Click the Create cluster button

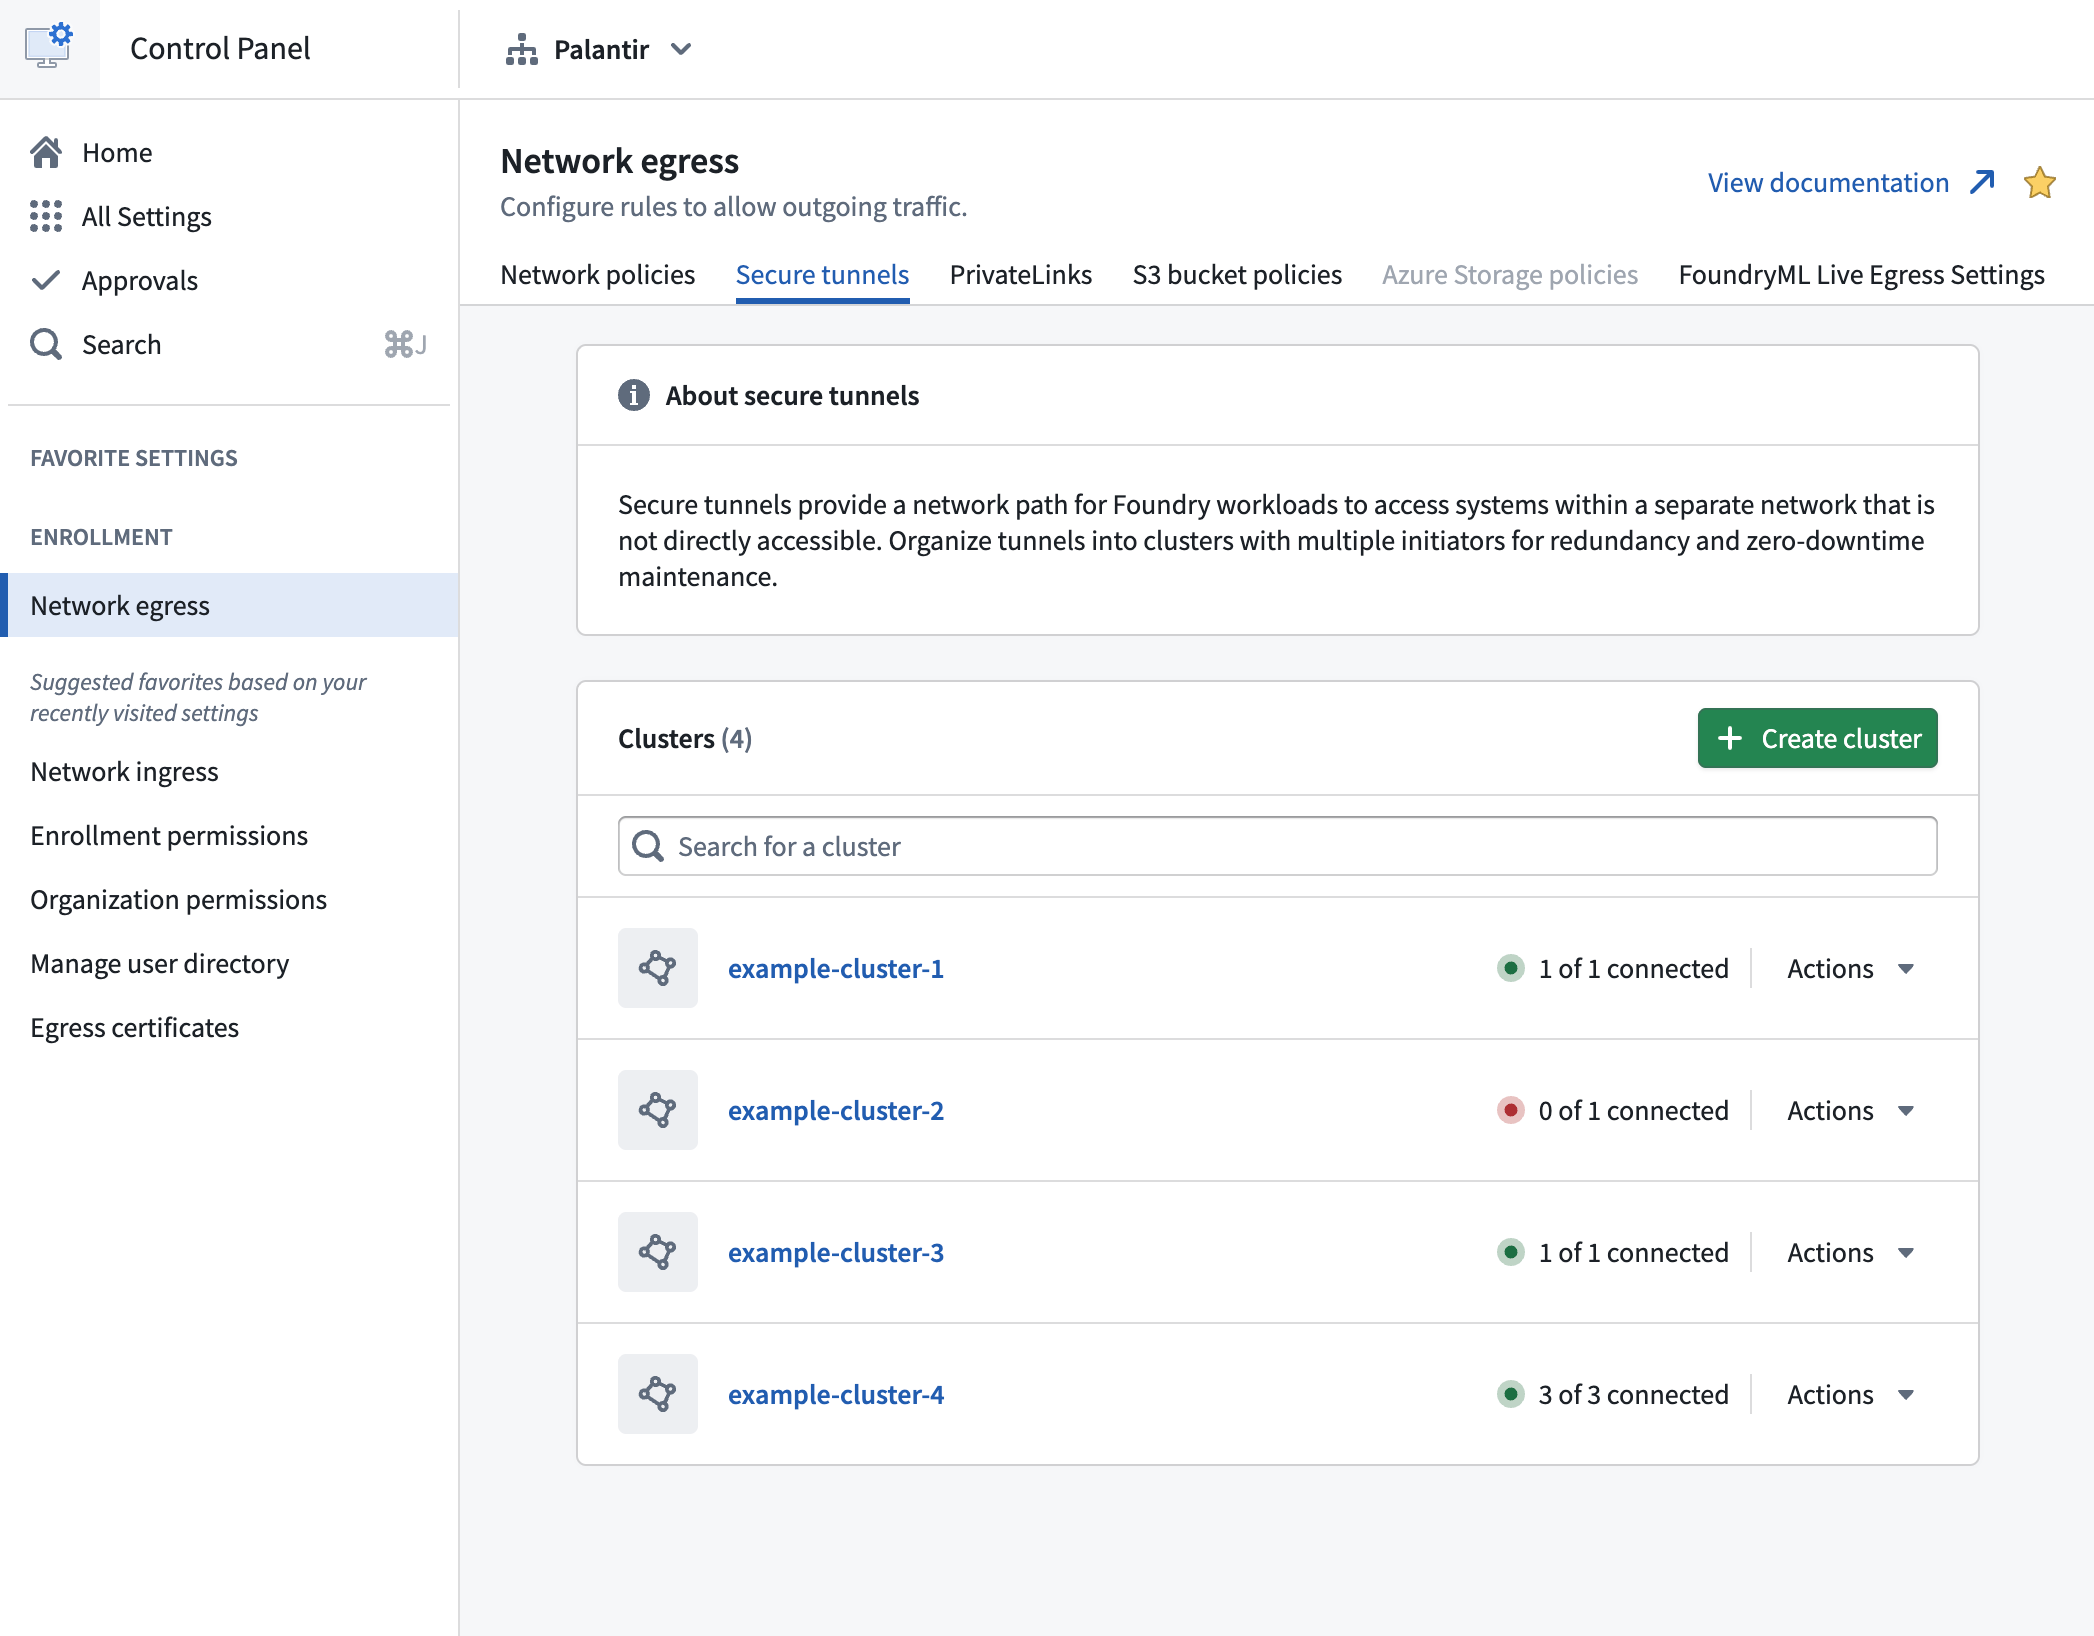click(x=1818, y=738)
